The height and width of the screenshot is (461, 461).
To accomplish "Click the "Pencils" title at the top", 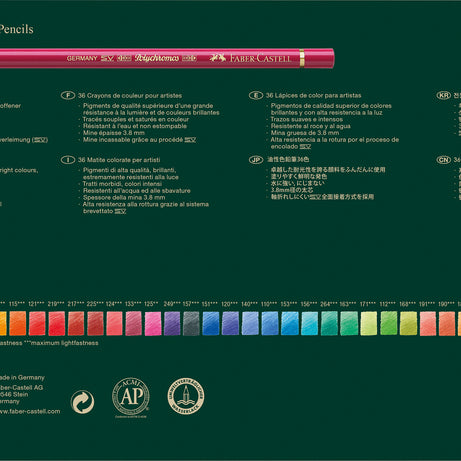I will tap(16, 29).
